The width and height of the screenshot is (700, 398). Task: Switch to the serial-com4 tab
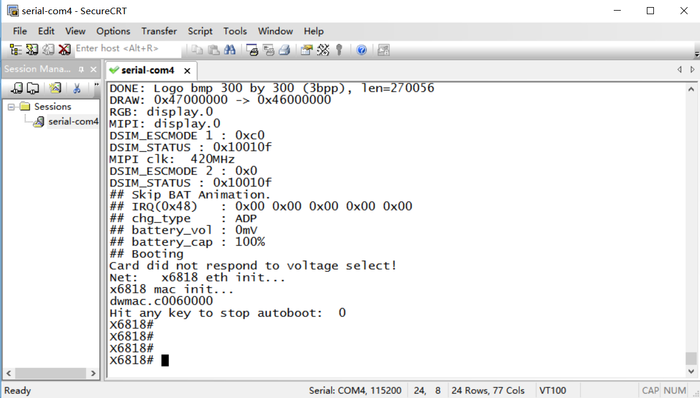pos(147,70)
